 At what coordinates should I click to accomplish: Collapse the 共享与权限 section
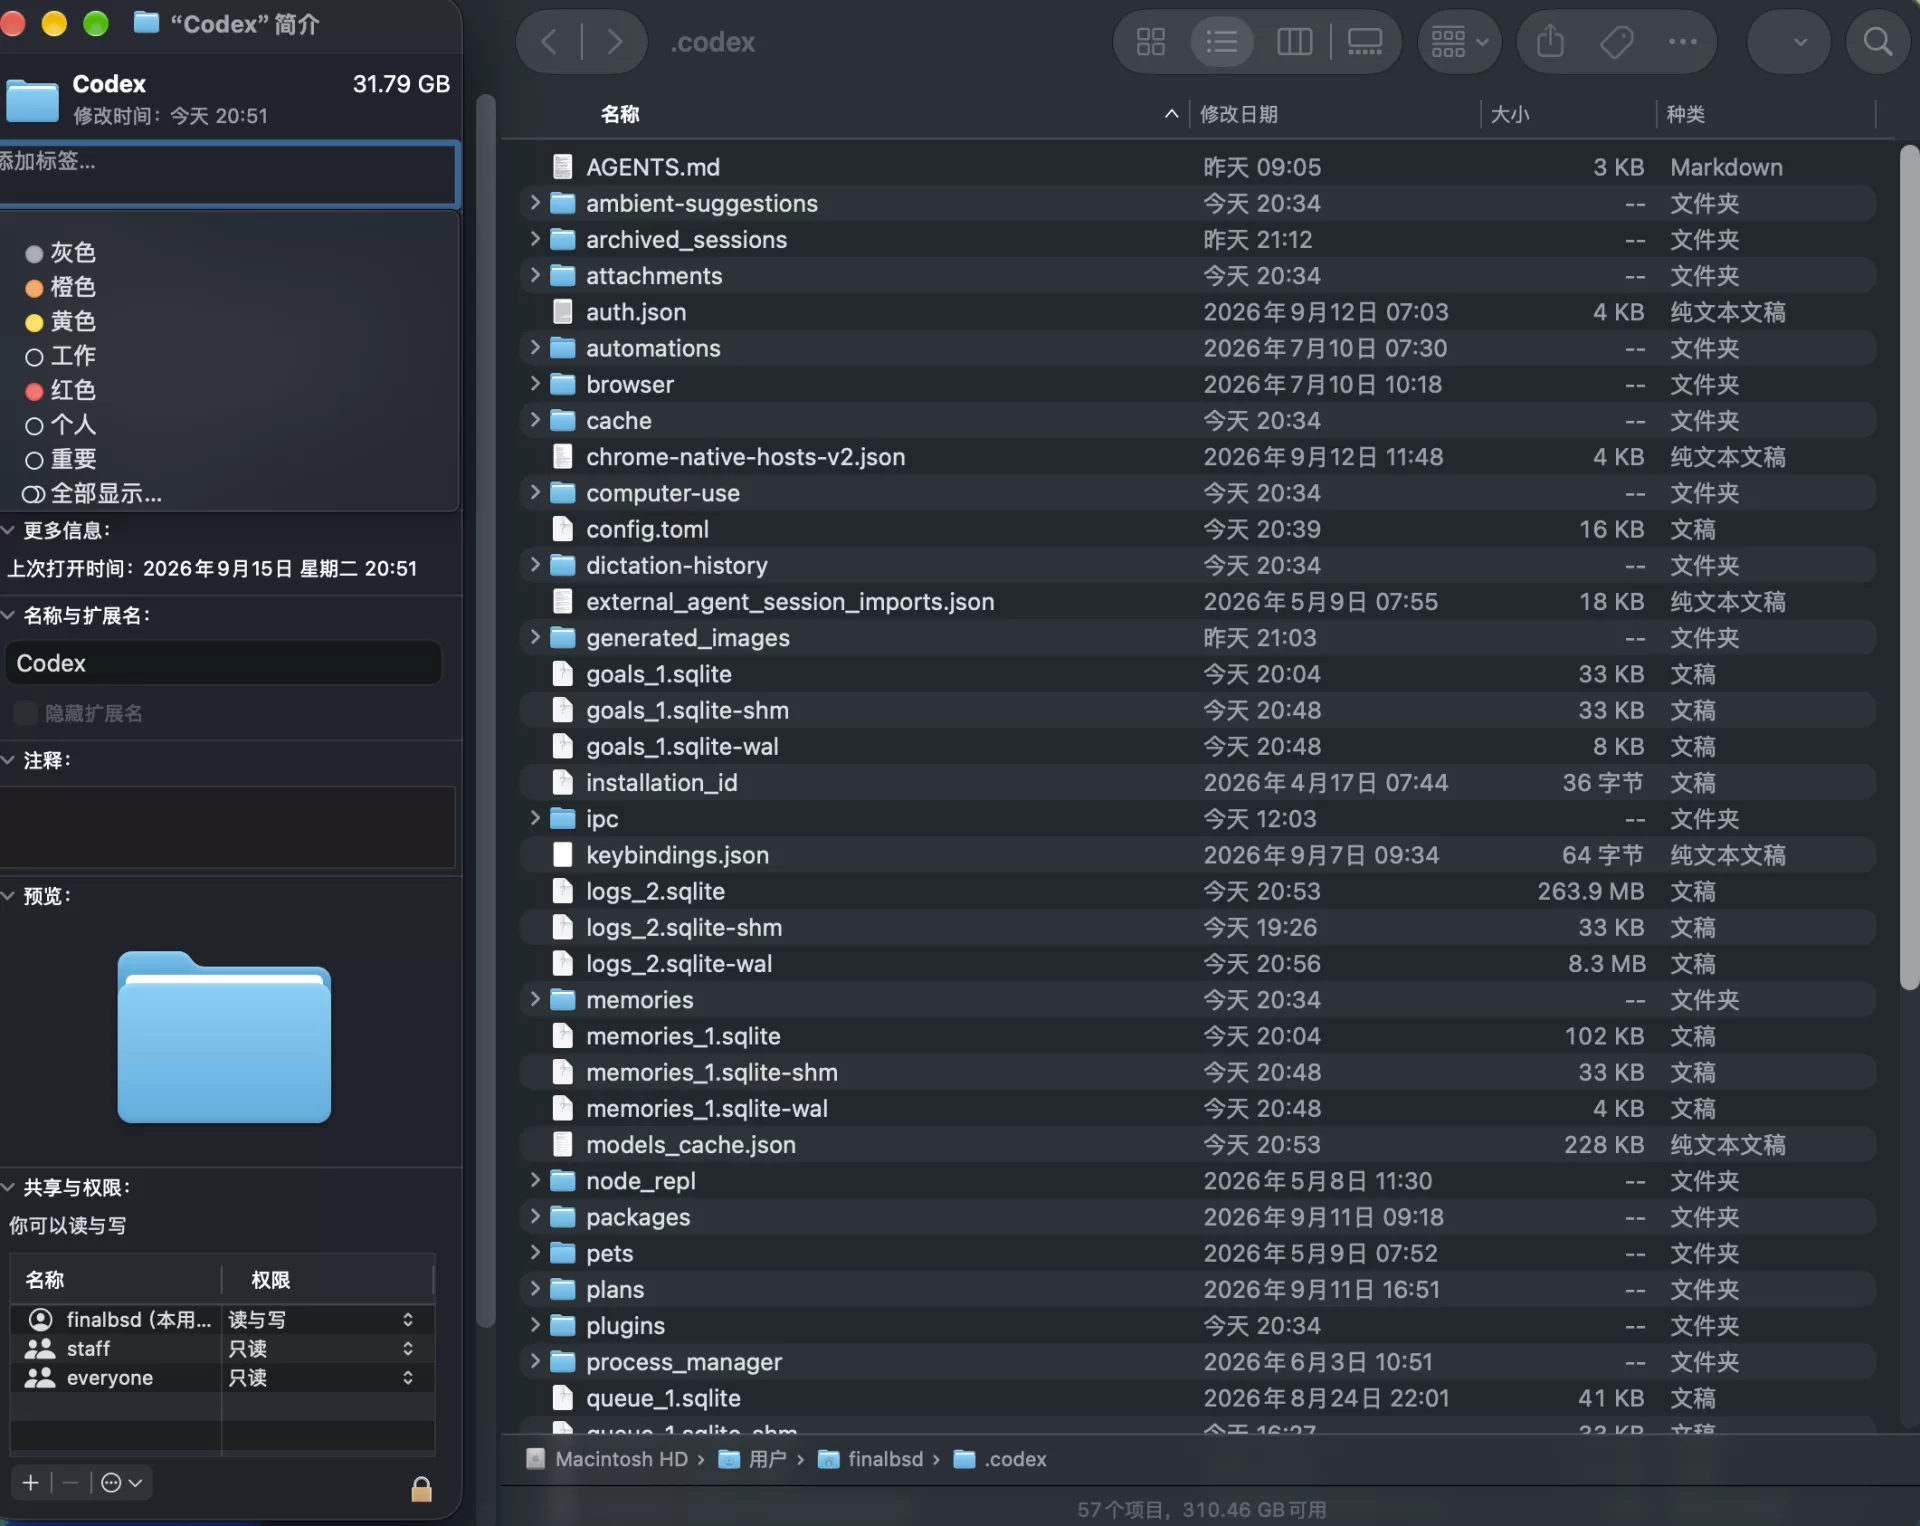[8, 1187]
